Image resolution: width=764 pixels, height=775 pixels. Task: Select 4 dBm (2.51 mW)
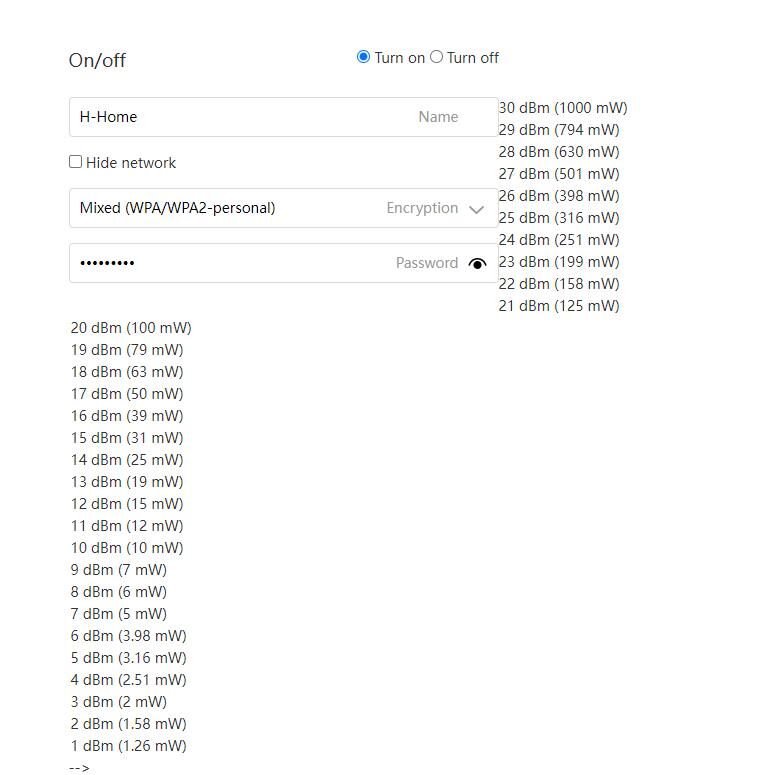point(128,680)
